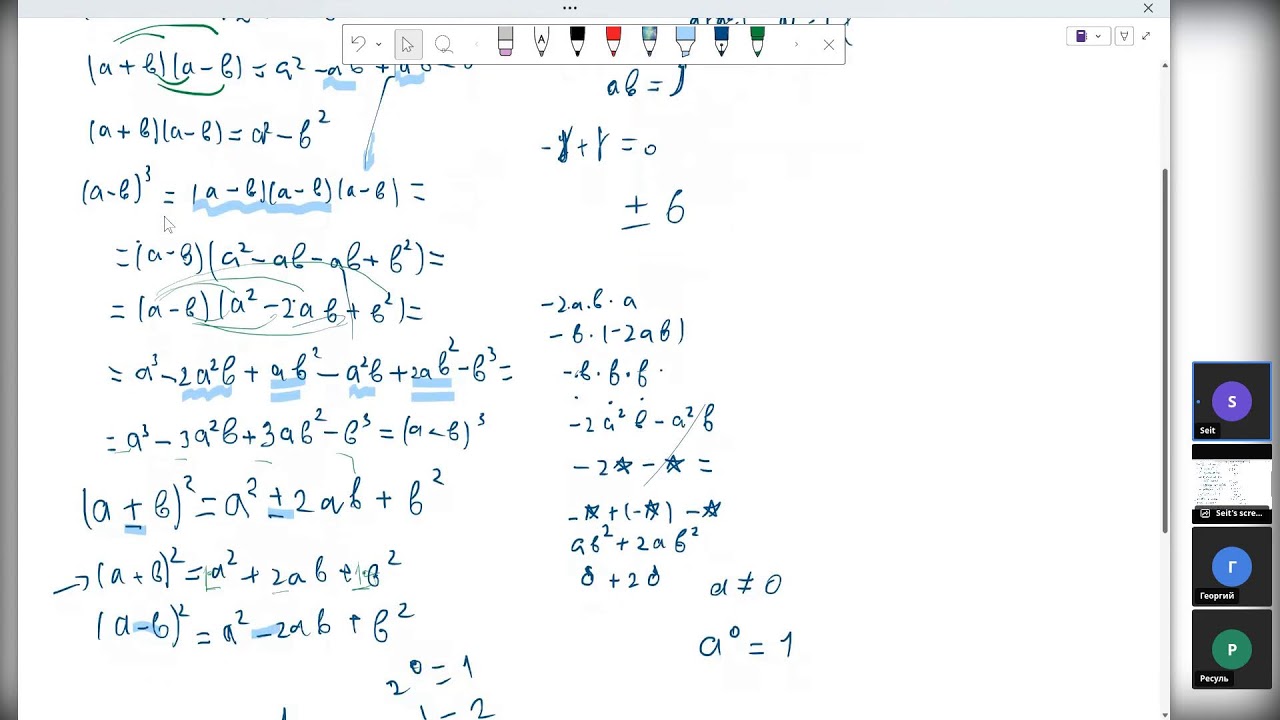Open the three-dot menu at window top
The image size is (1280, 720).
[570, 8]
